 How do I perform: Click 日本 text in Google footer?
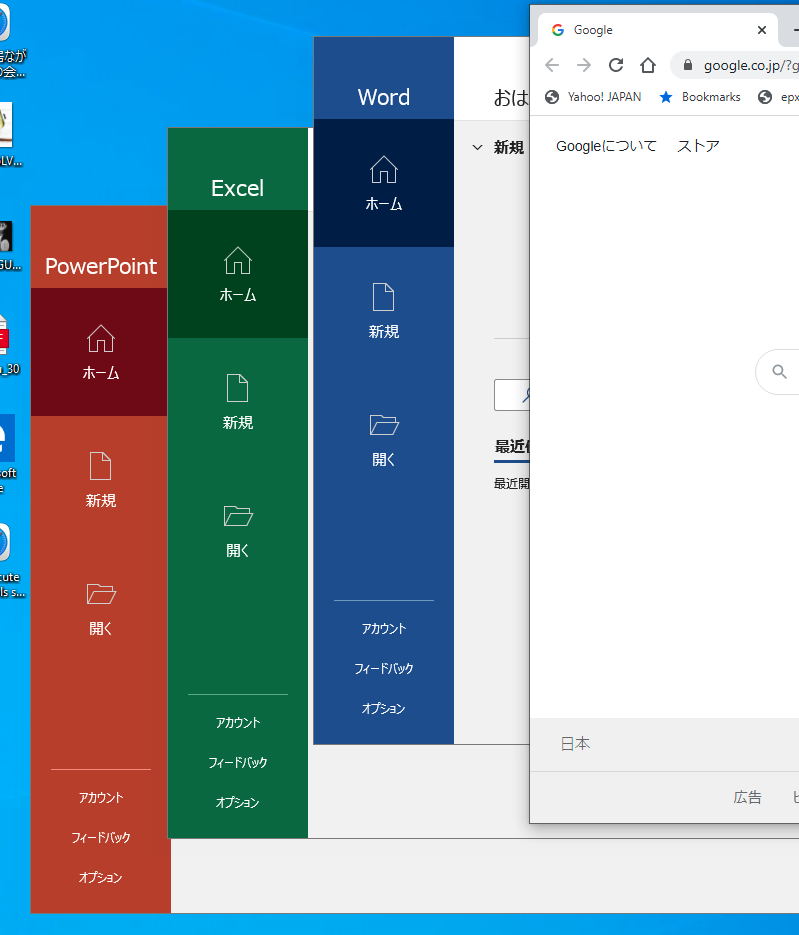(x=575, y=744)
